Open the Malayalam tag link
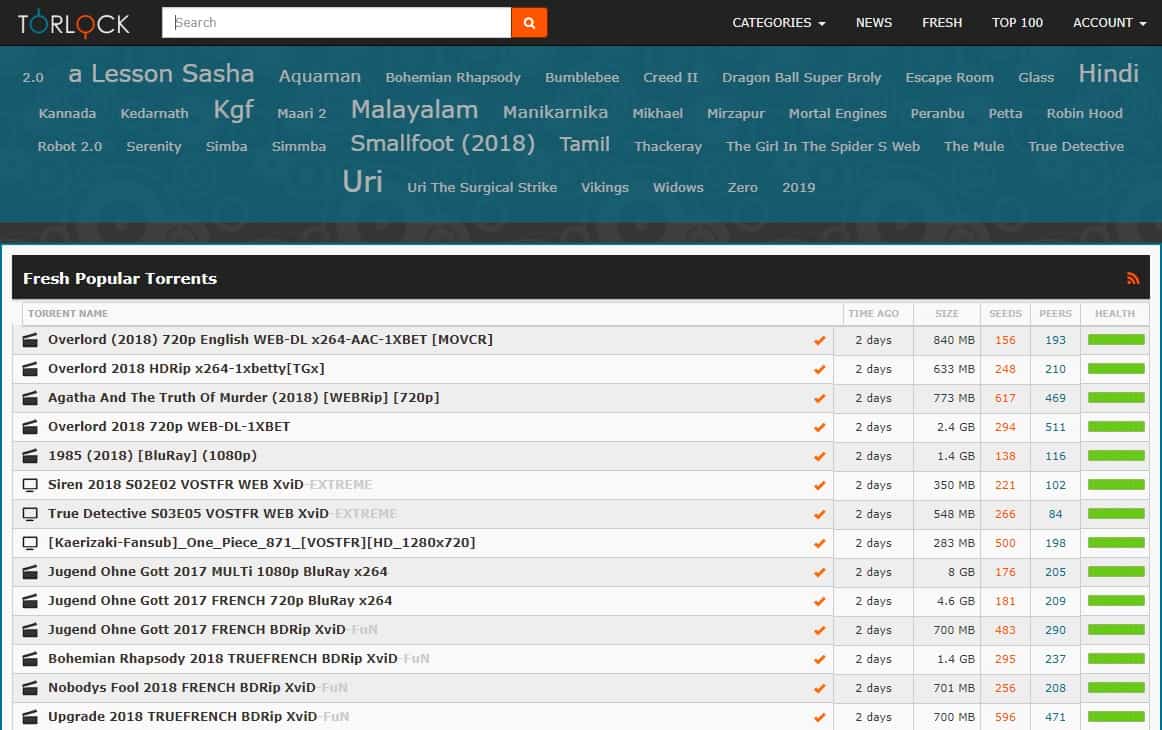This screenshot has width=1162, height=730. coord(414,110)
